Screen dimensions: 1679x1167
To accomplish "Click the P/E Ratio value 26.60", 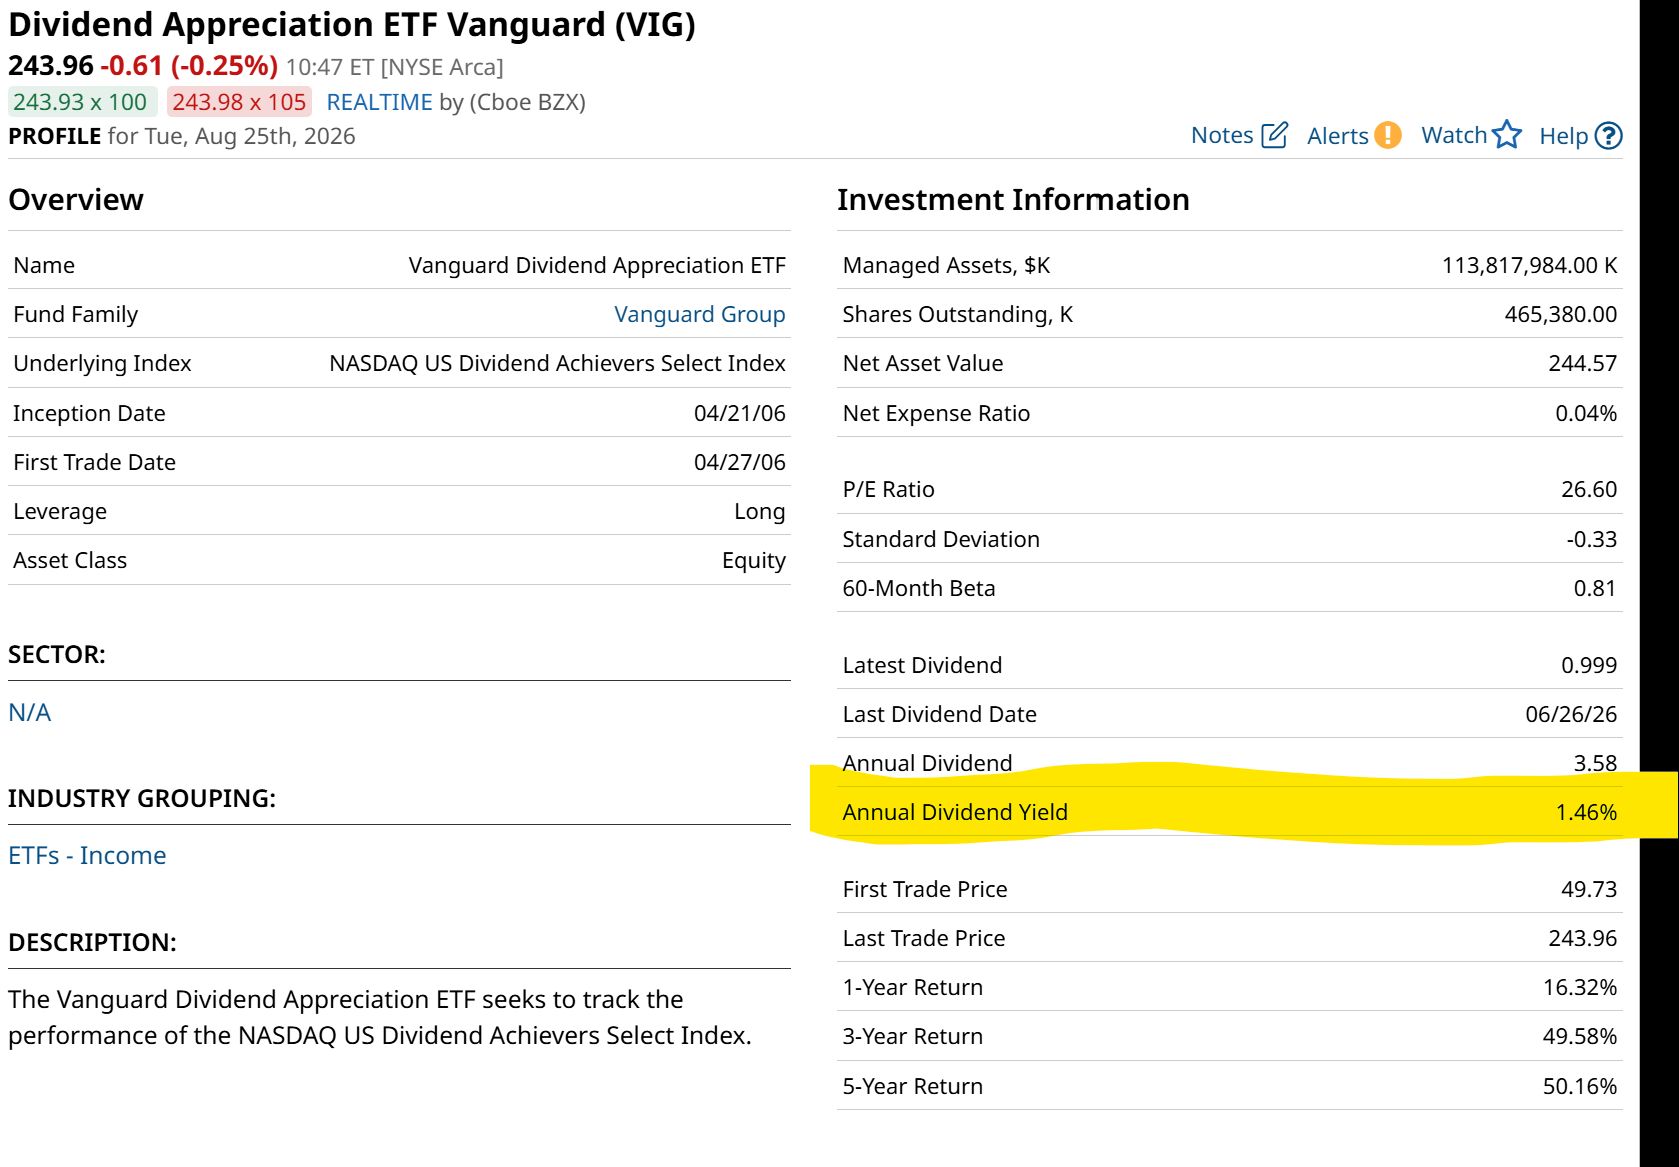I will tap(1589, 489).
